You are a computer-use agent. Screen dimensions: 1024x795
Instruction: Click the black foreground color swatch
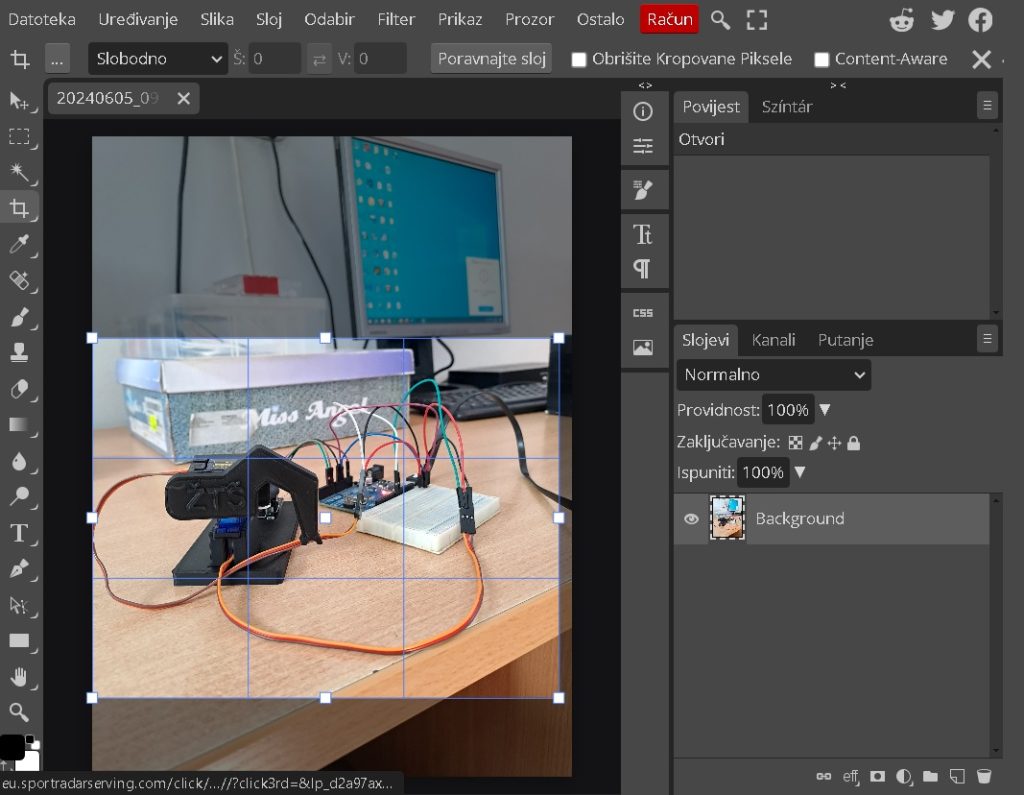point(11,747)
